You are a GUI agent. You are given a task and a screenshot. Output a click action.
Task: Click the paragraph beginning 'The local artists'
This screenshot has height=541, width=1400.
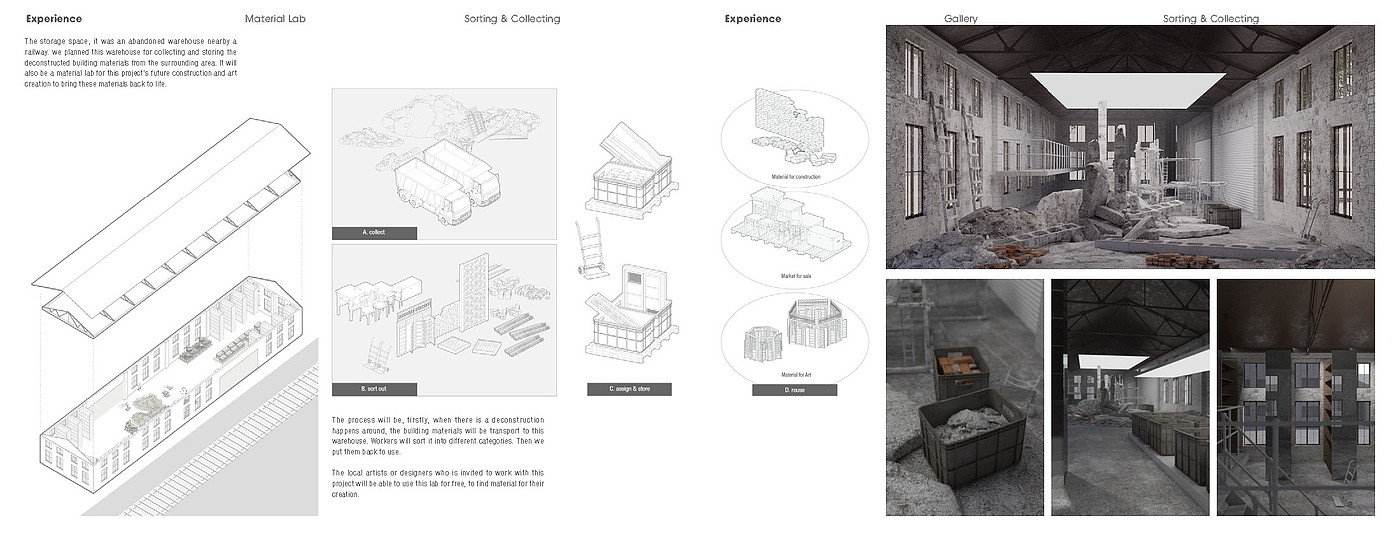(438, 483)
